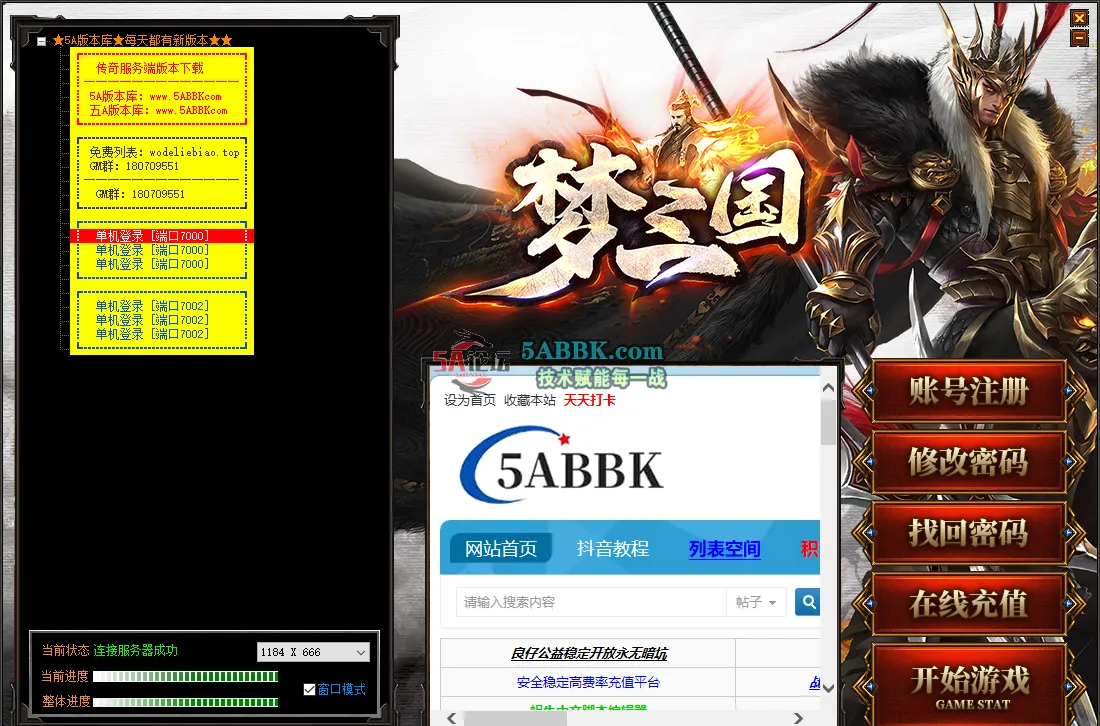The width and height of the screenshot is (1100, 726).
Task: Click web panel scroll right arrow
Action: pos(798,718)
